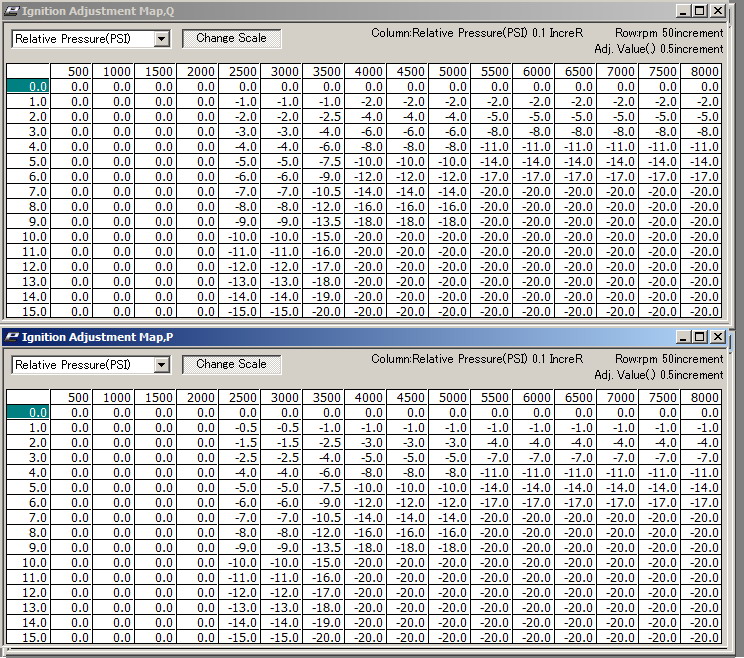Minimize the Ignition Adjustment Map,P window

coord(683,337)
